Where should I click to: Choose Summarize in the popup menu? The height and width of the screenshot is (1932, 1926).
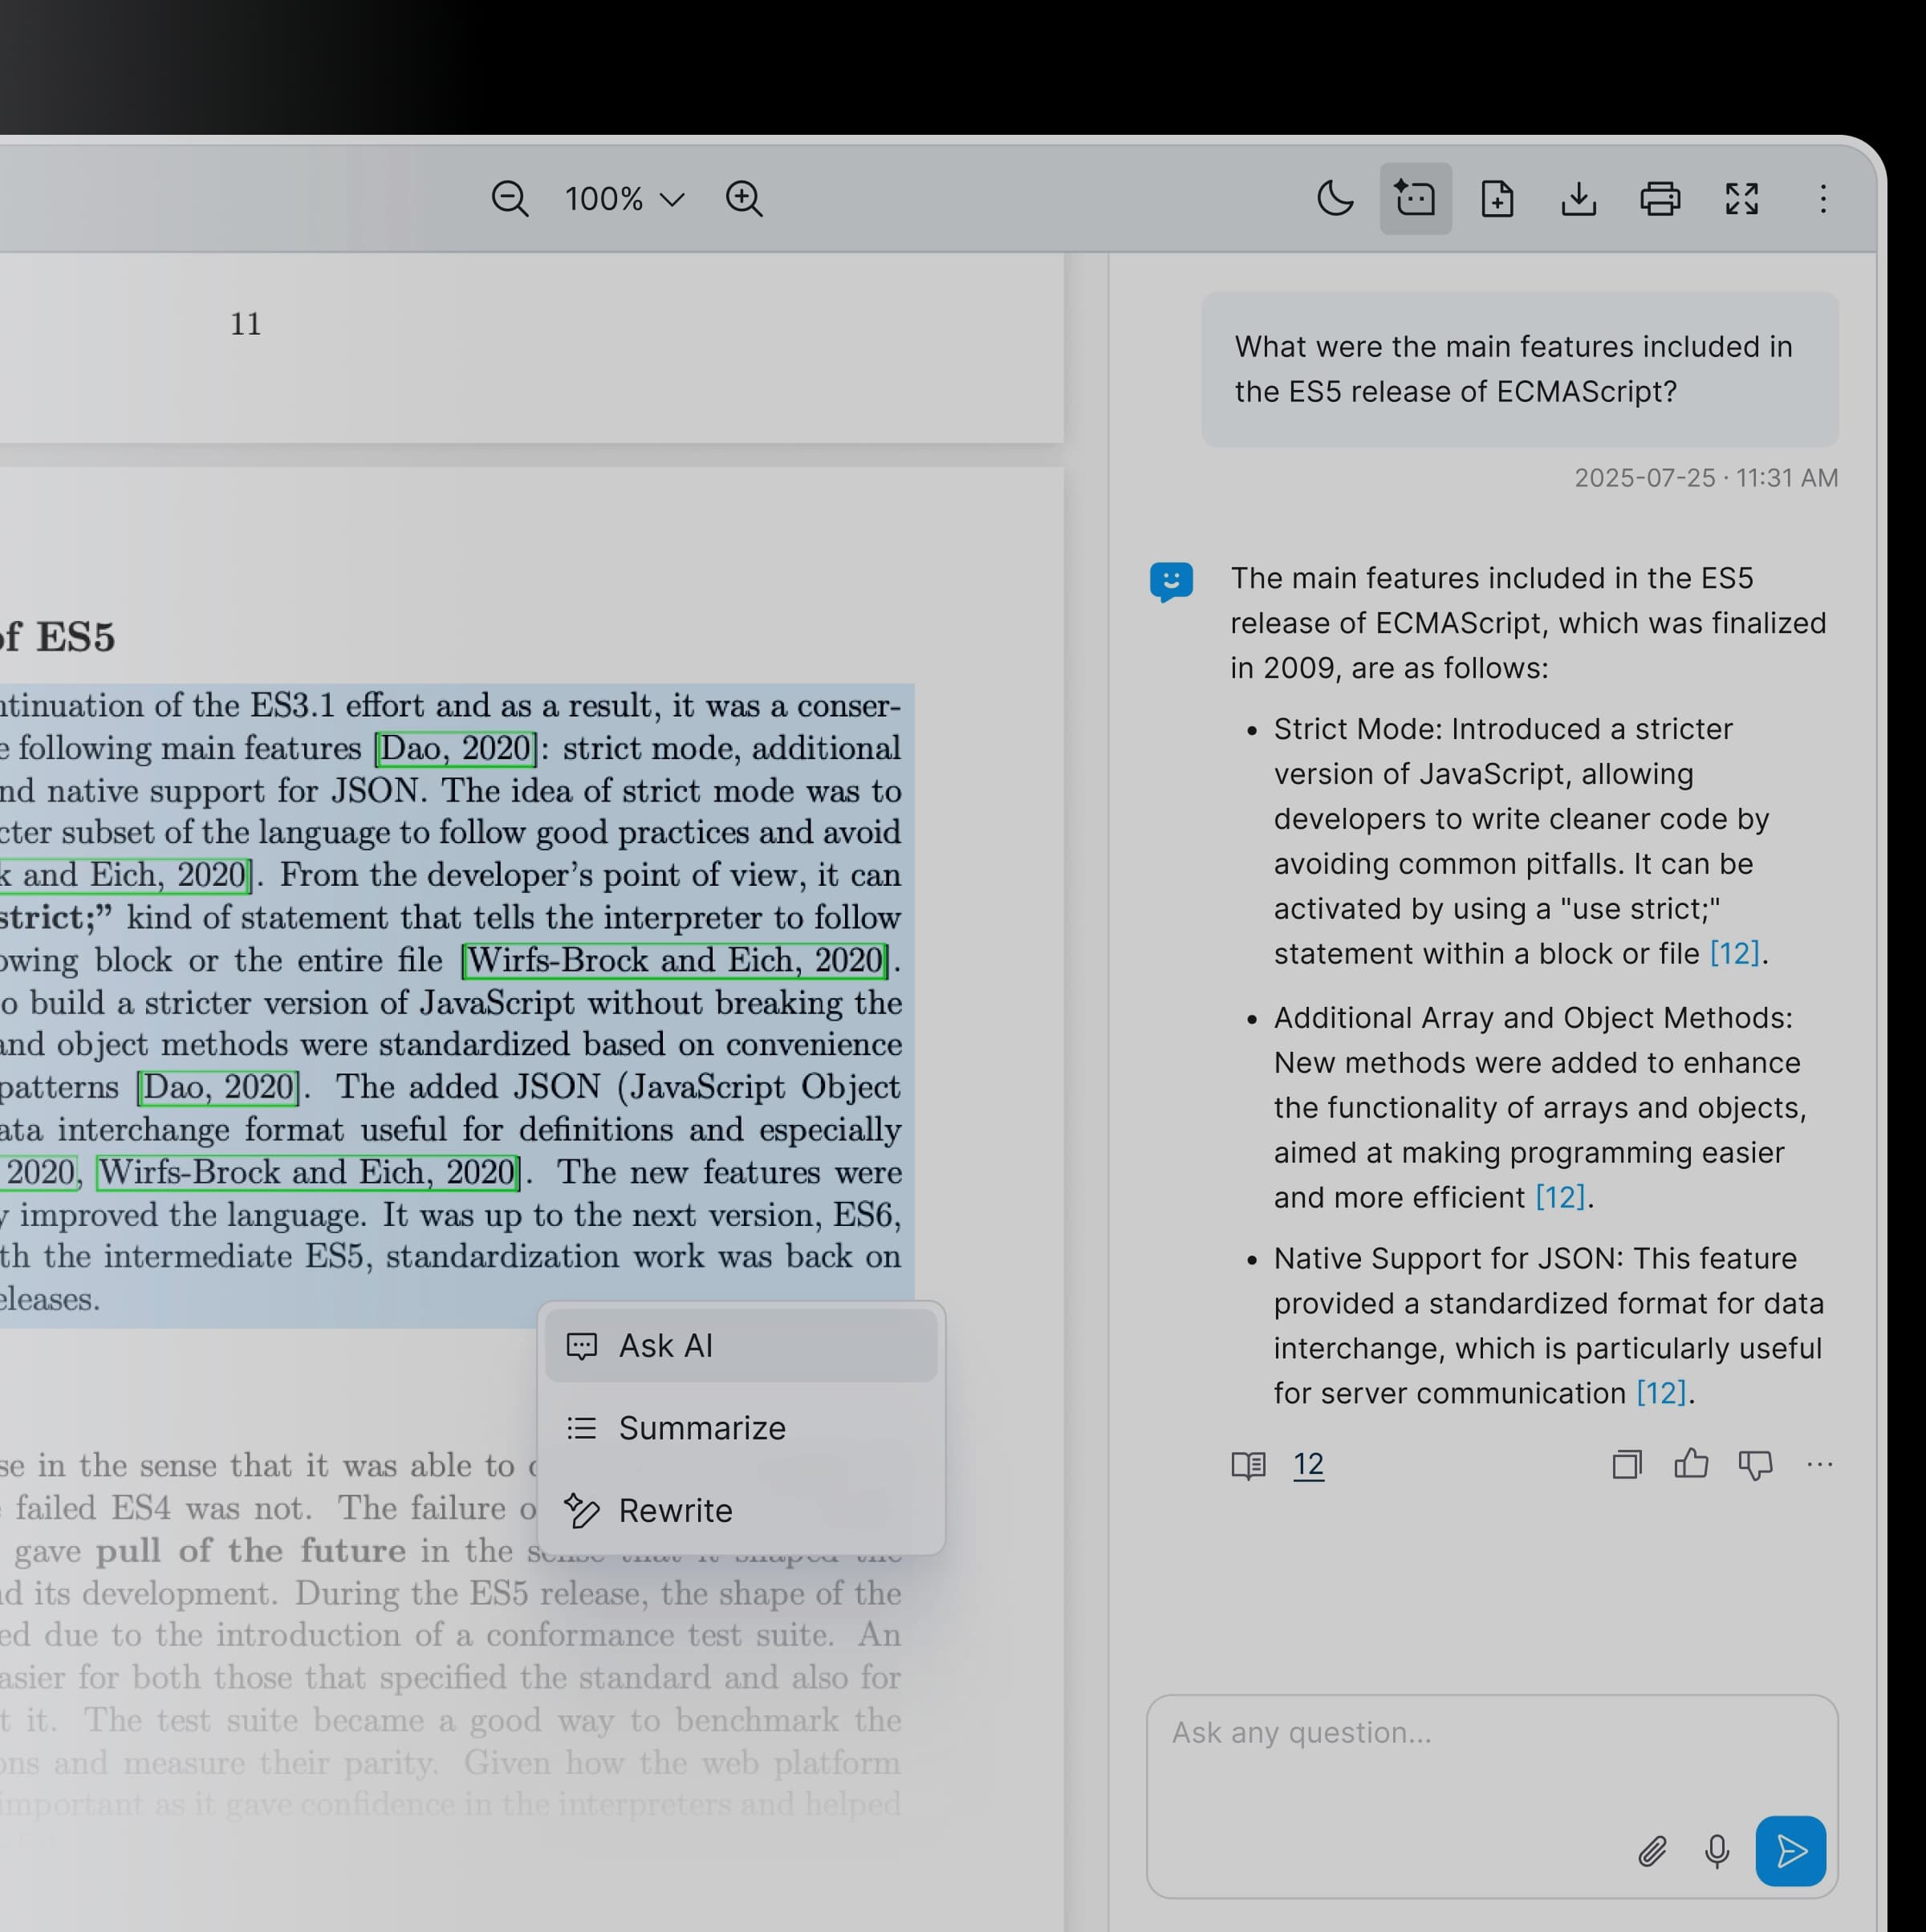pos(741,1428)
